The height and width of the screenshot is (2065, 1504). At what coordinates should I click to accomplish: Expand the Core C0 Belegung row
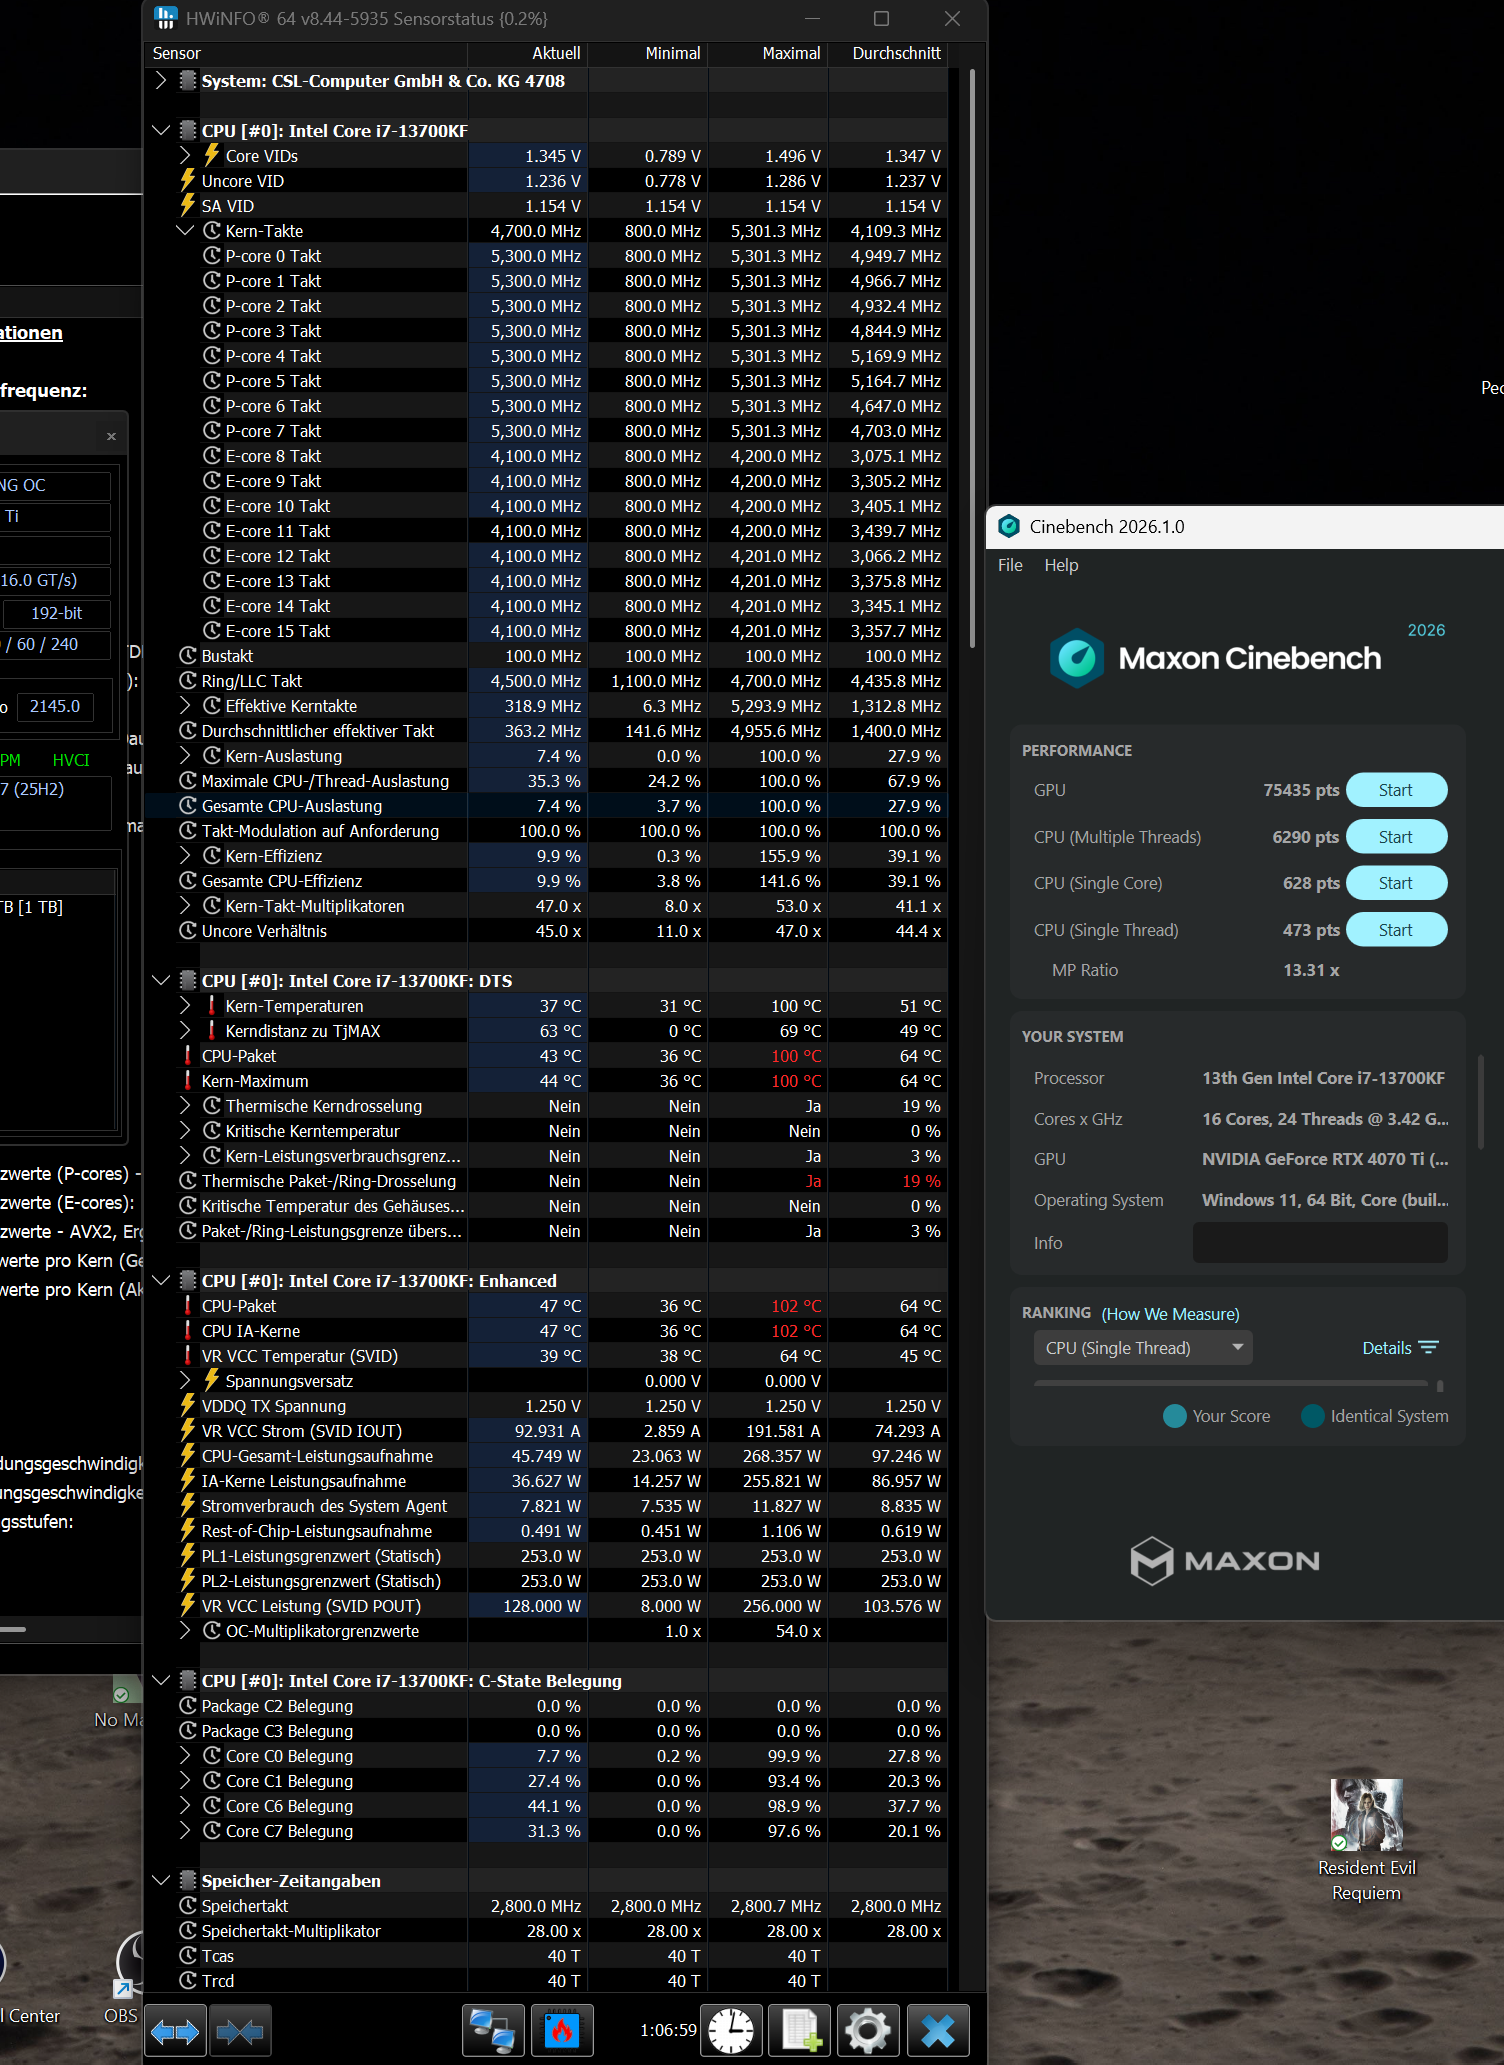pos(185,1756)
